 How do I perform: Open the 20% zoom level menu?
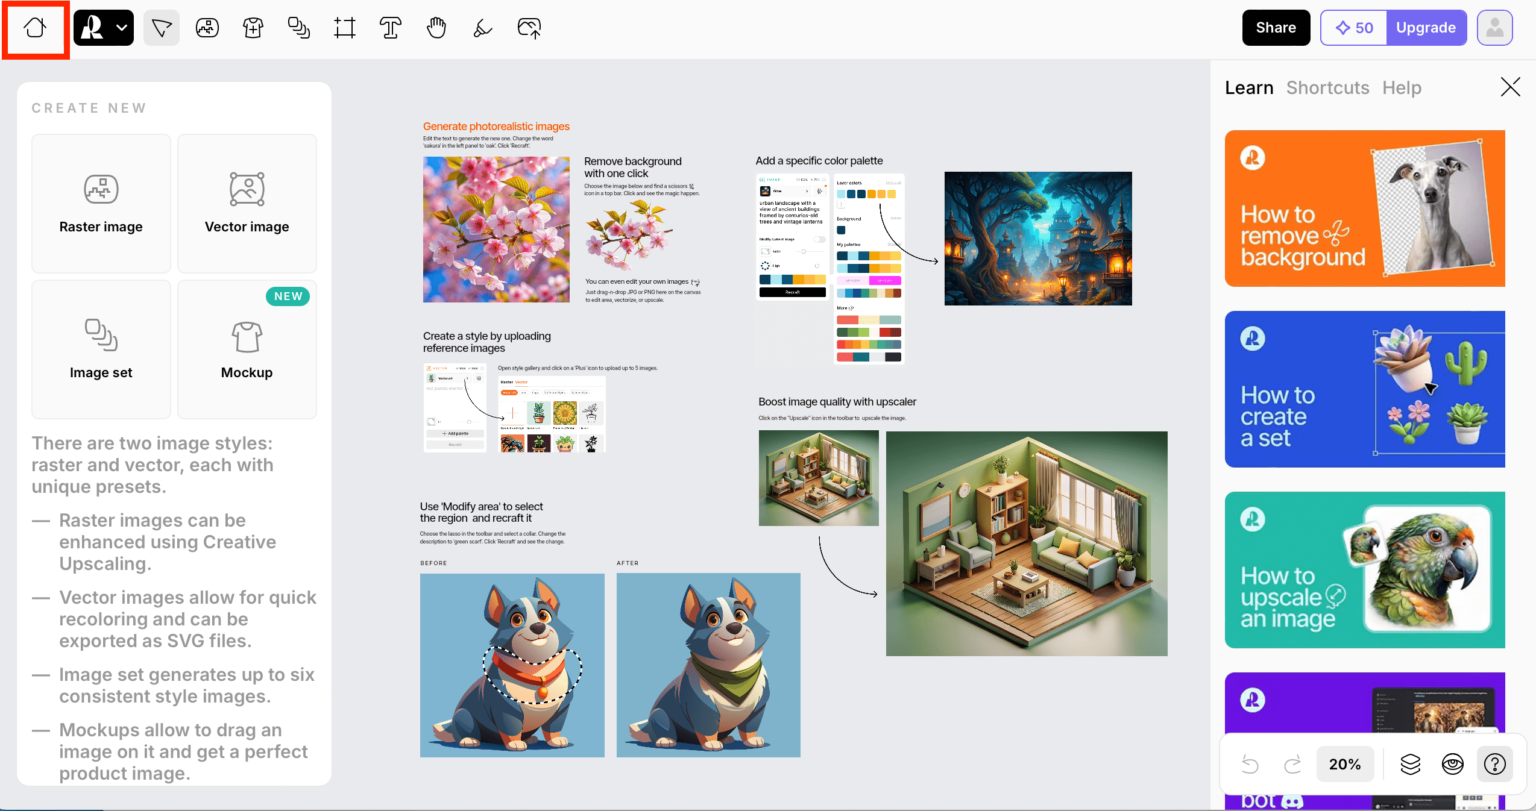coord(1345,764)
